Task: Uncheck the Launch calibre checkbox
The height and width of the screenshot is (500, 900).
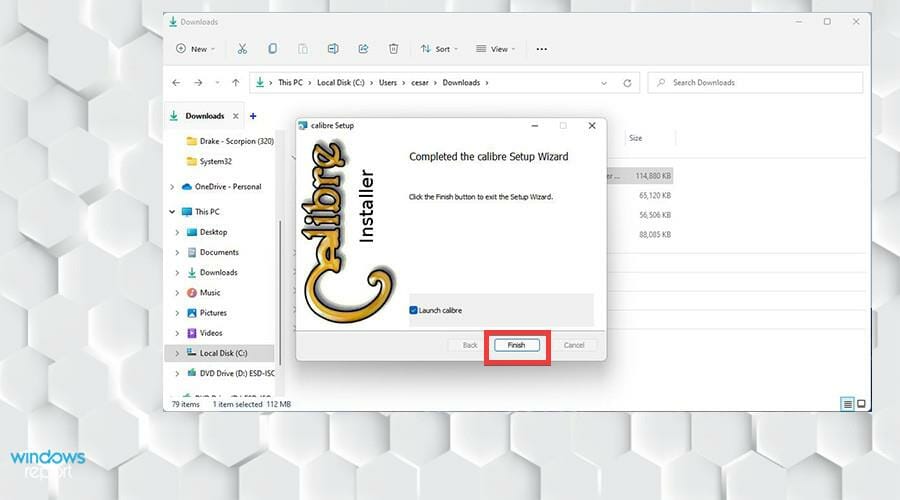Action: point(413,311)
